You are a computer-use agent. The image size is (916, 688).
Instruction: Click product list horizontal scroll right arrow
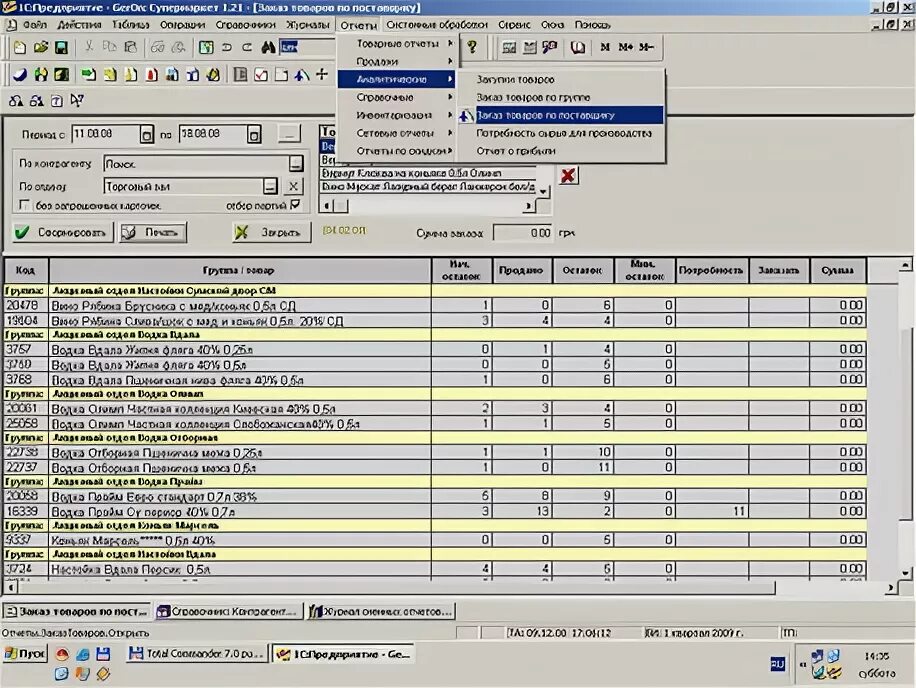click(529, 206)
